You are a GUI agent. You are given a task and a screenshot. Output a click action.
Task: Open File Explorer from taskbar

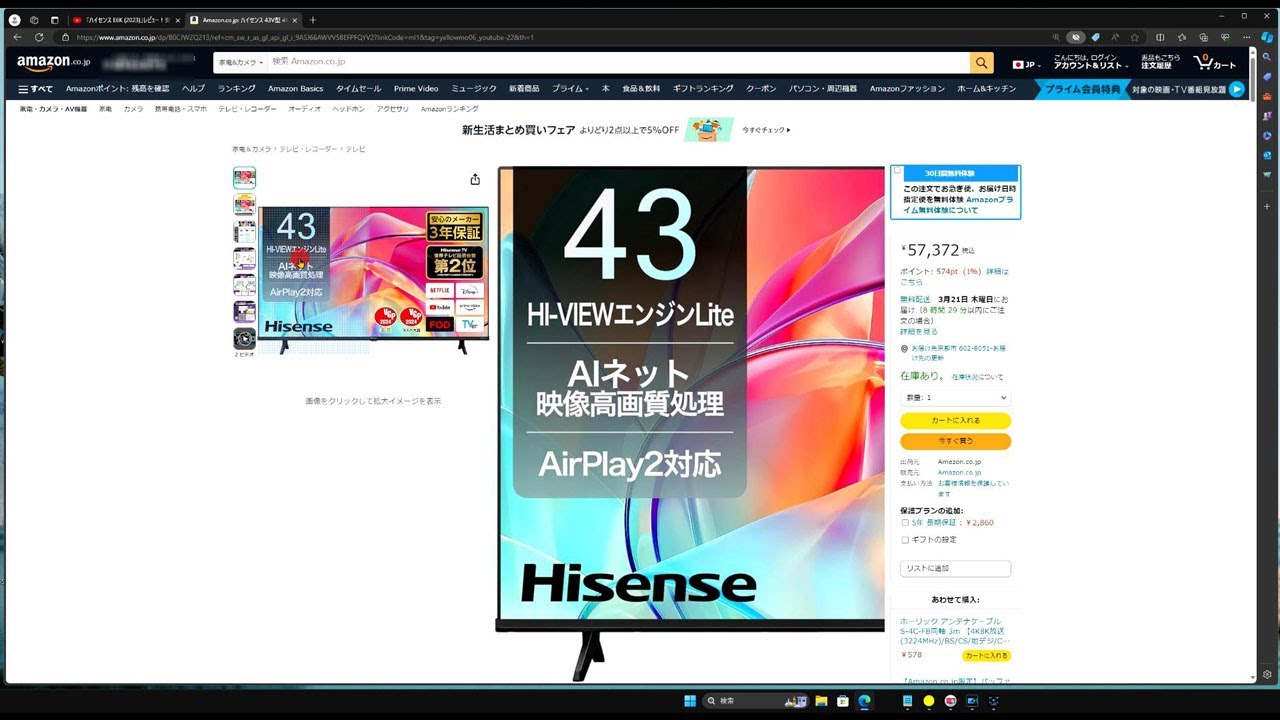820,701
